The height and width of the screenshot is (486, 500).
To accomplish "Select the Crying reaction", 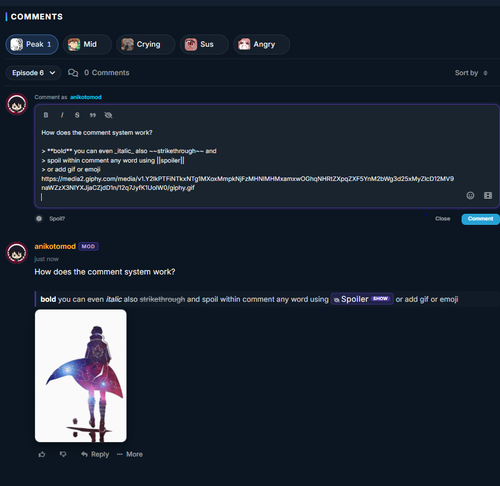I will pos(146,44).
